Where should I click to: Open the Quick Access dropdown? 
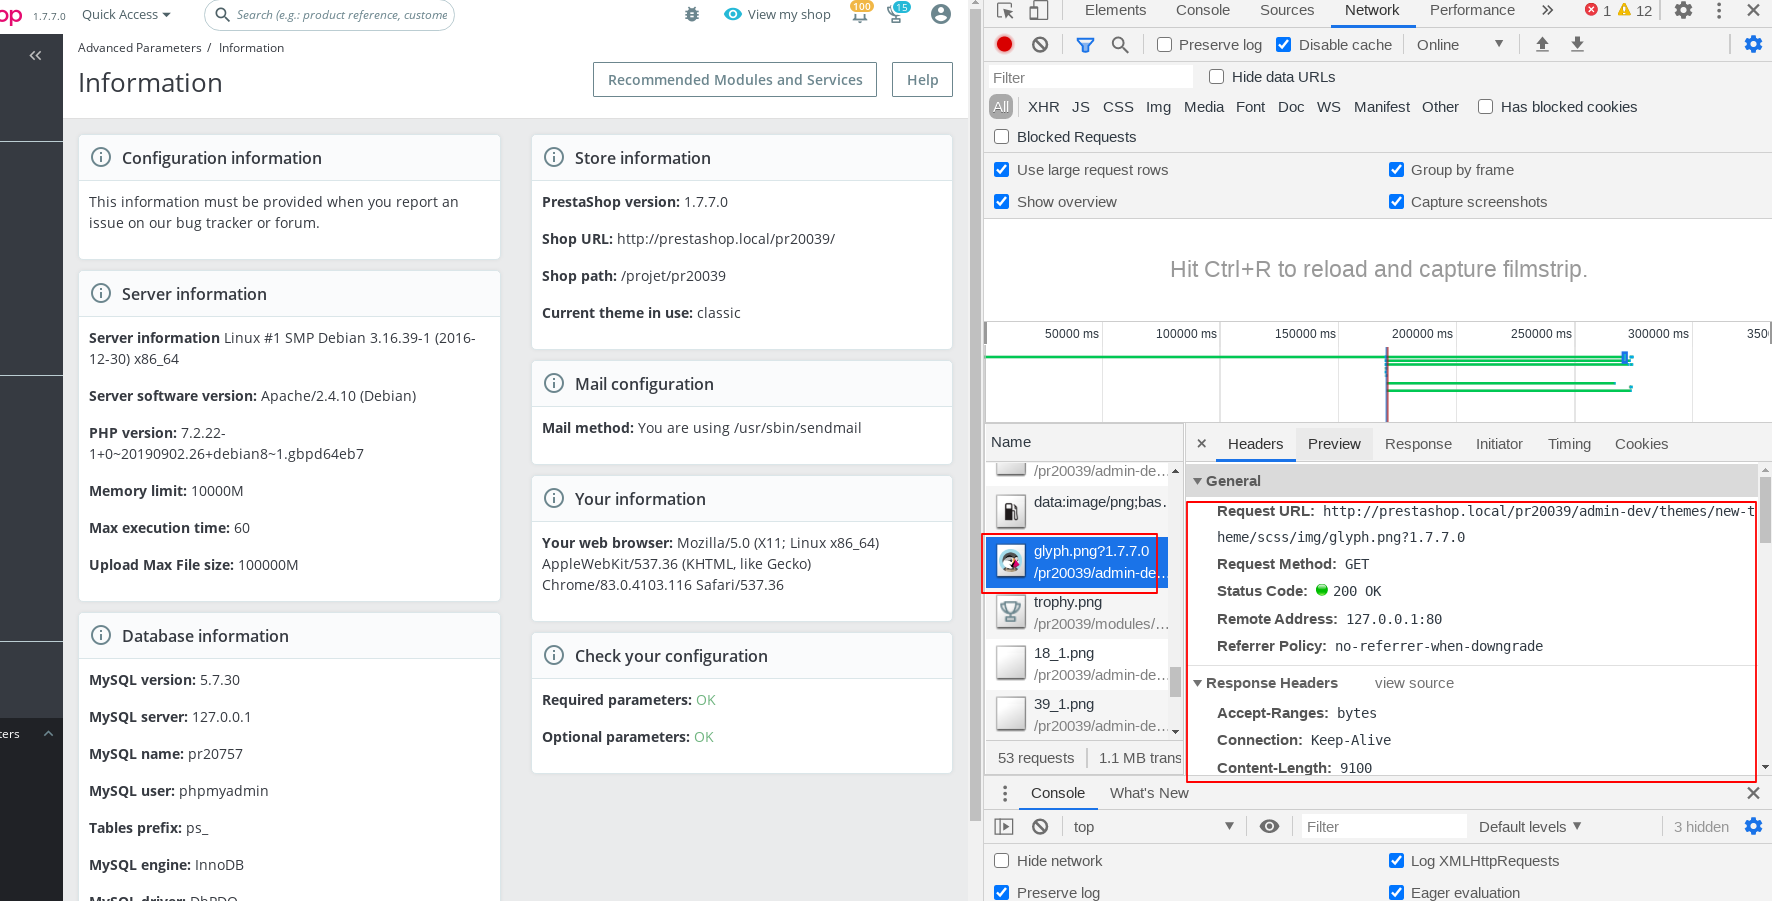pos(126,15)
